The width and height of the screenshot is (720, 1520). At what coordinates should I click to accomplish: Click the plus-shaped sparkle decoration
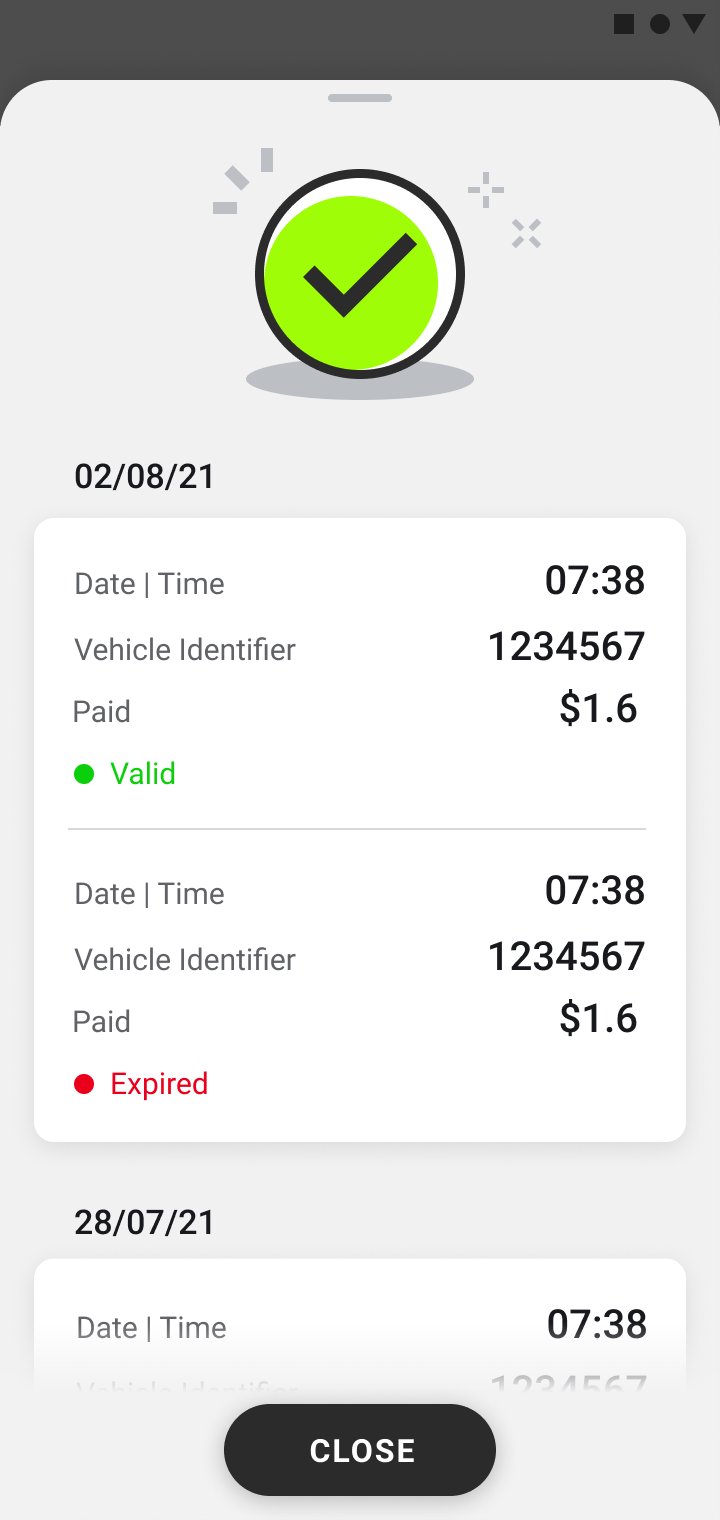pyautogui.click(x=486, y=189)
